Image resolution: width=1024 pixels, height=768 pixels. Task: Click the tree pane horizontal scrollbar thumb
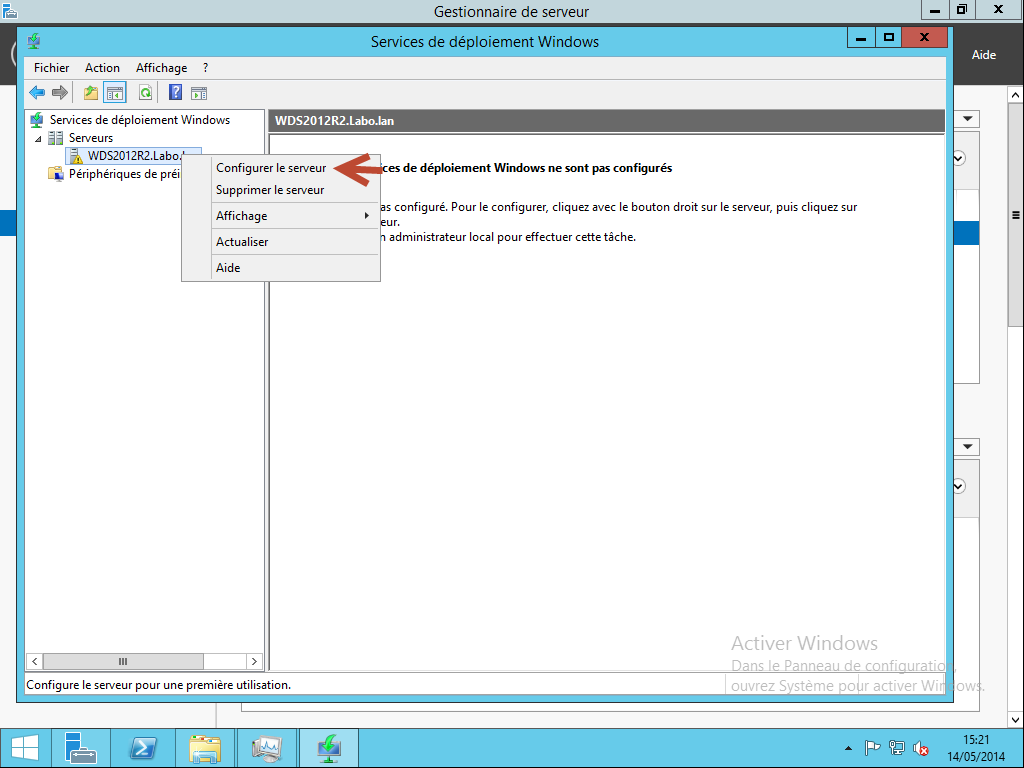coord(123,662)
